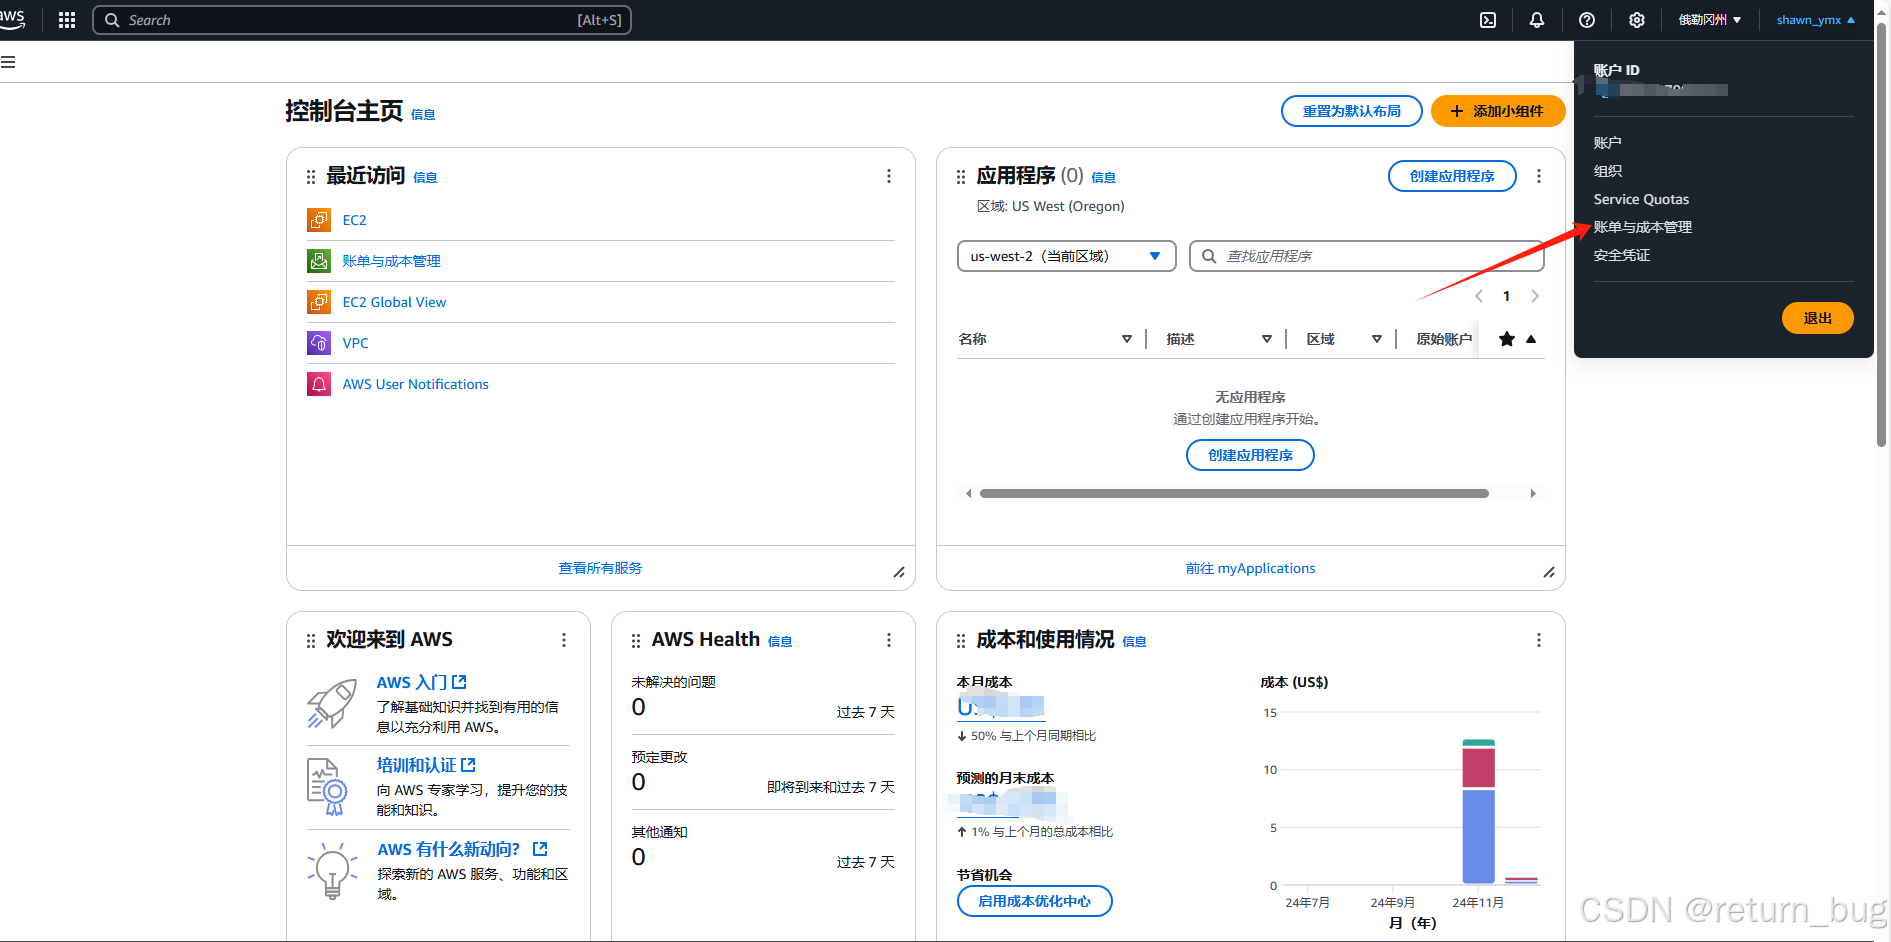
Task: Sort applications by 区域 column
Action: pyautogui.click(x=1376, y=339)
